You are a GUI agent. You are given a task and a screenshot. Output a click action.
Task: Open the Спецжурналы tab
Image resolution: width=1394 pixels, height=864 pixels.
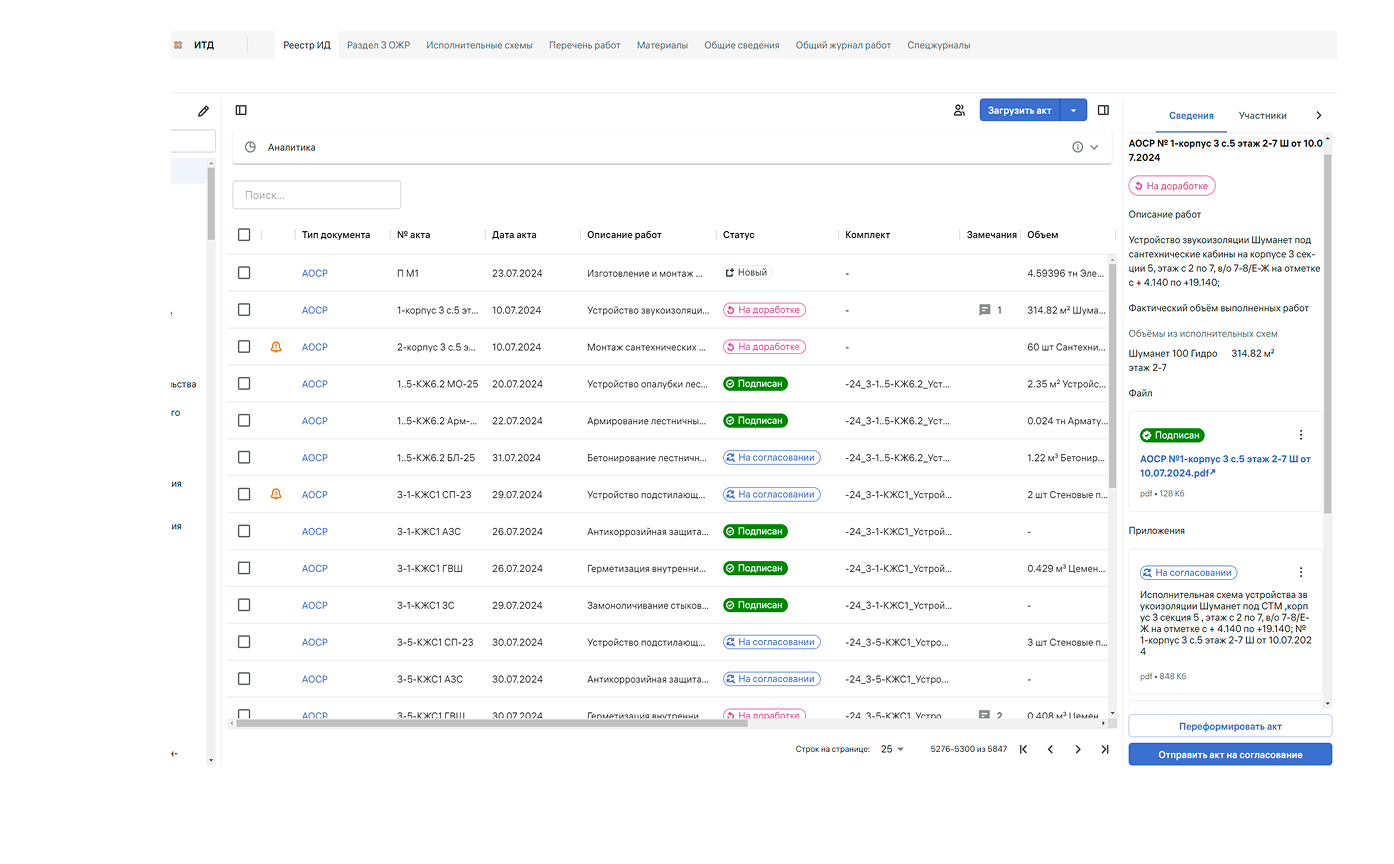tap(939, 45)
